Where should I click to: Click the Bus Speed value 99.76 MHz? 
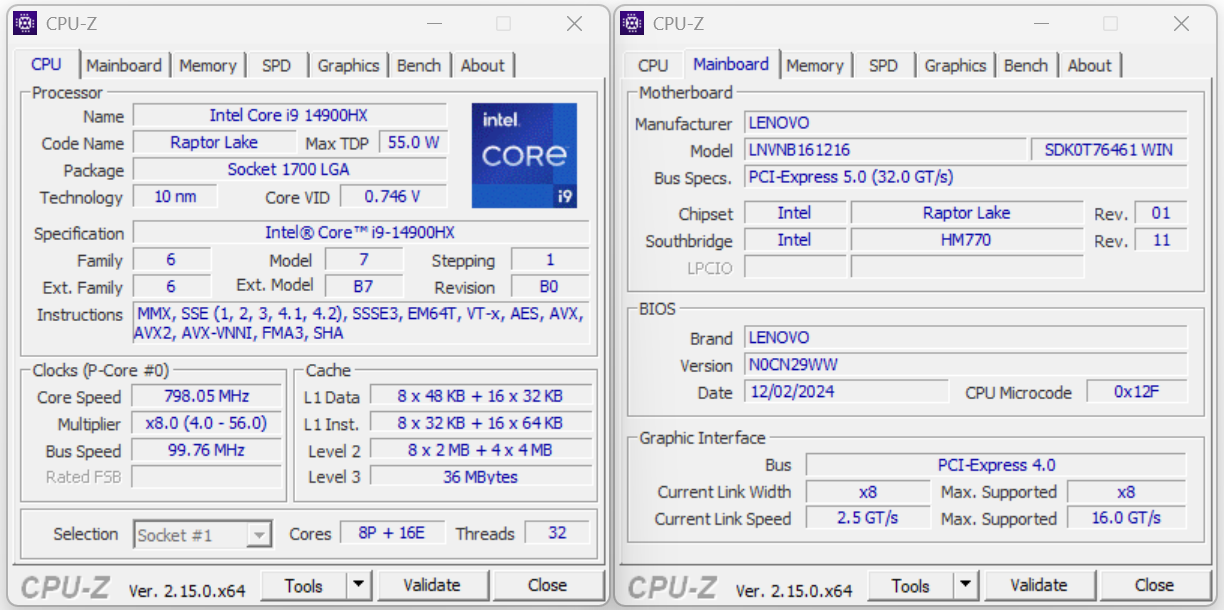coord(207,450)
